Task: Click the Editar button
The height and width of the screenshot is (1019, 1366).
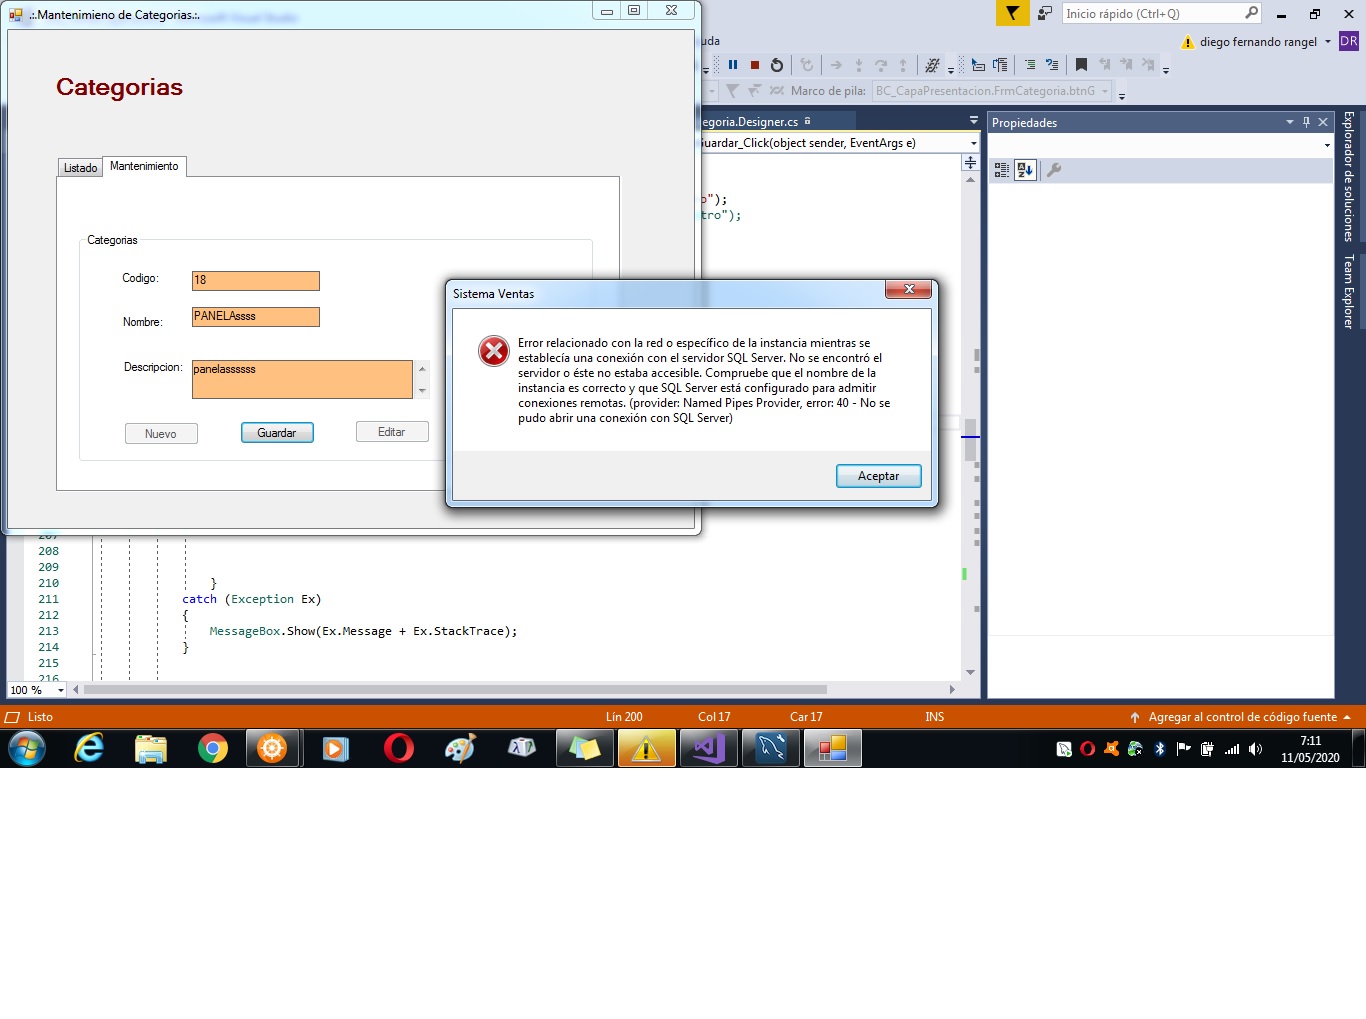Action: 392,432
